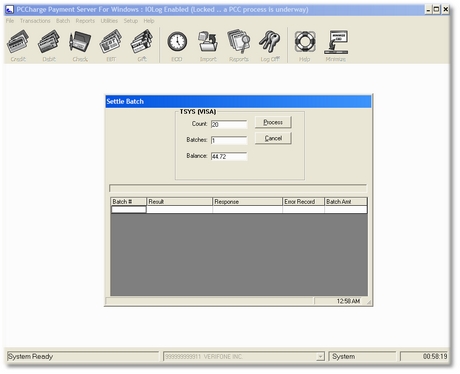Image resolution: width=460 pixels, height=374 pixels.
Task: Open Help lifesaver icon
Action: 305,45
